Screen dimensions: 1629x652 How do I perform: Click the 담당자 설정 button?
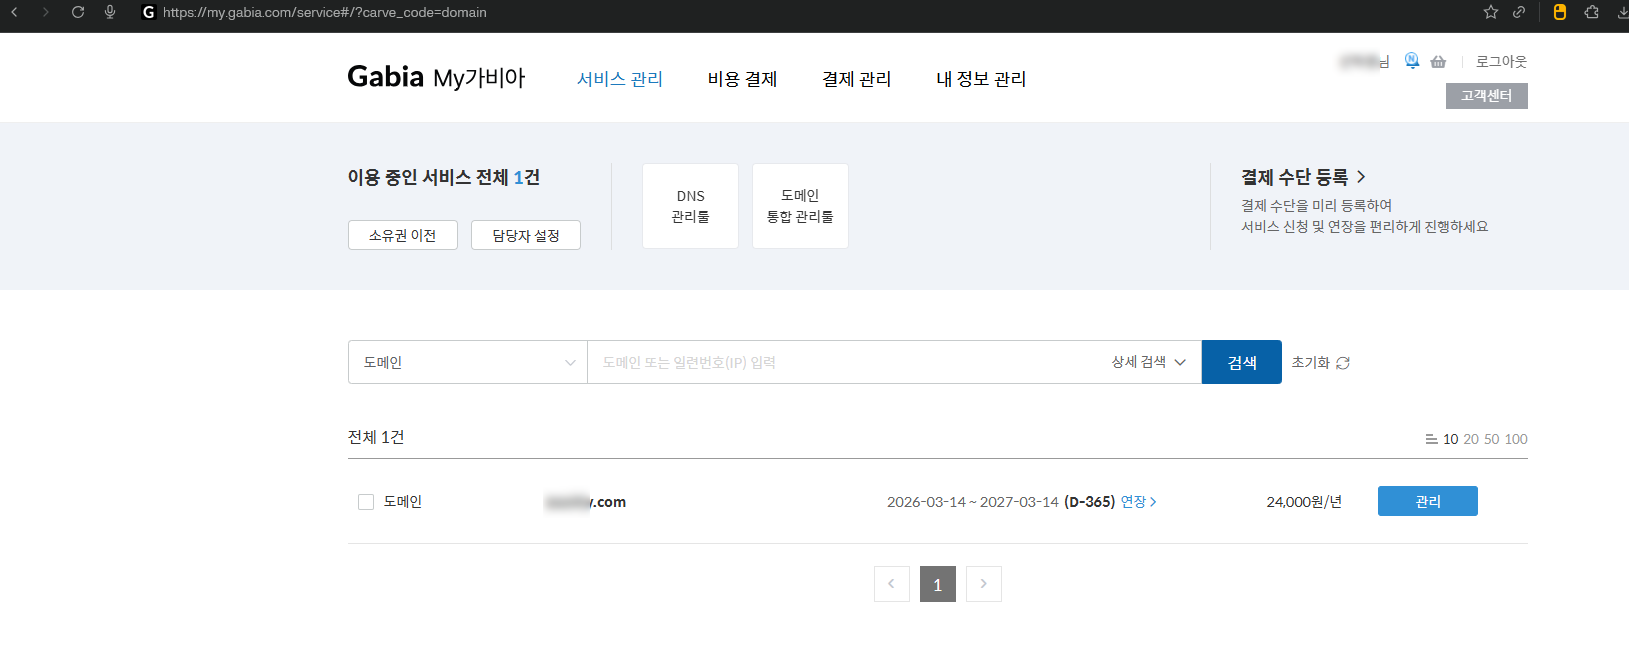tap(526, 235)
